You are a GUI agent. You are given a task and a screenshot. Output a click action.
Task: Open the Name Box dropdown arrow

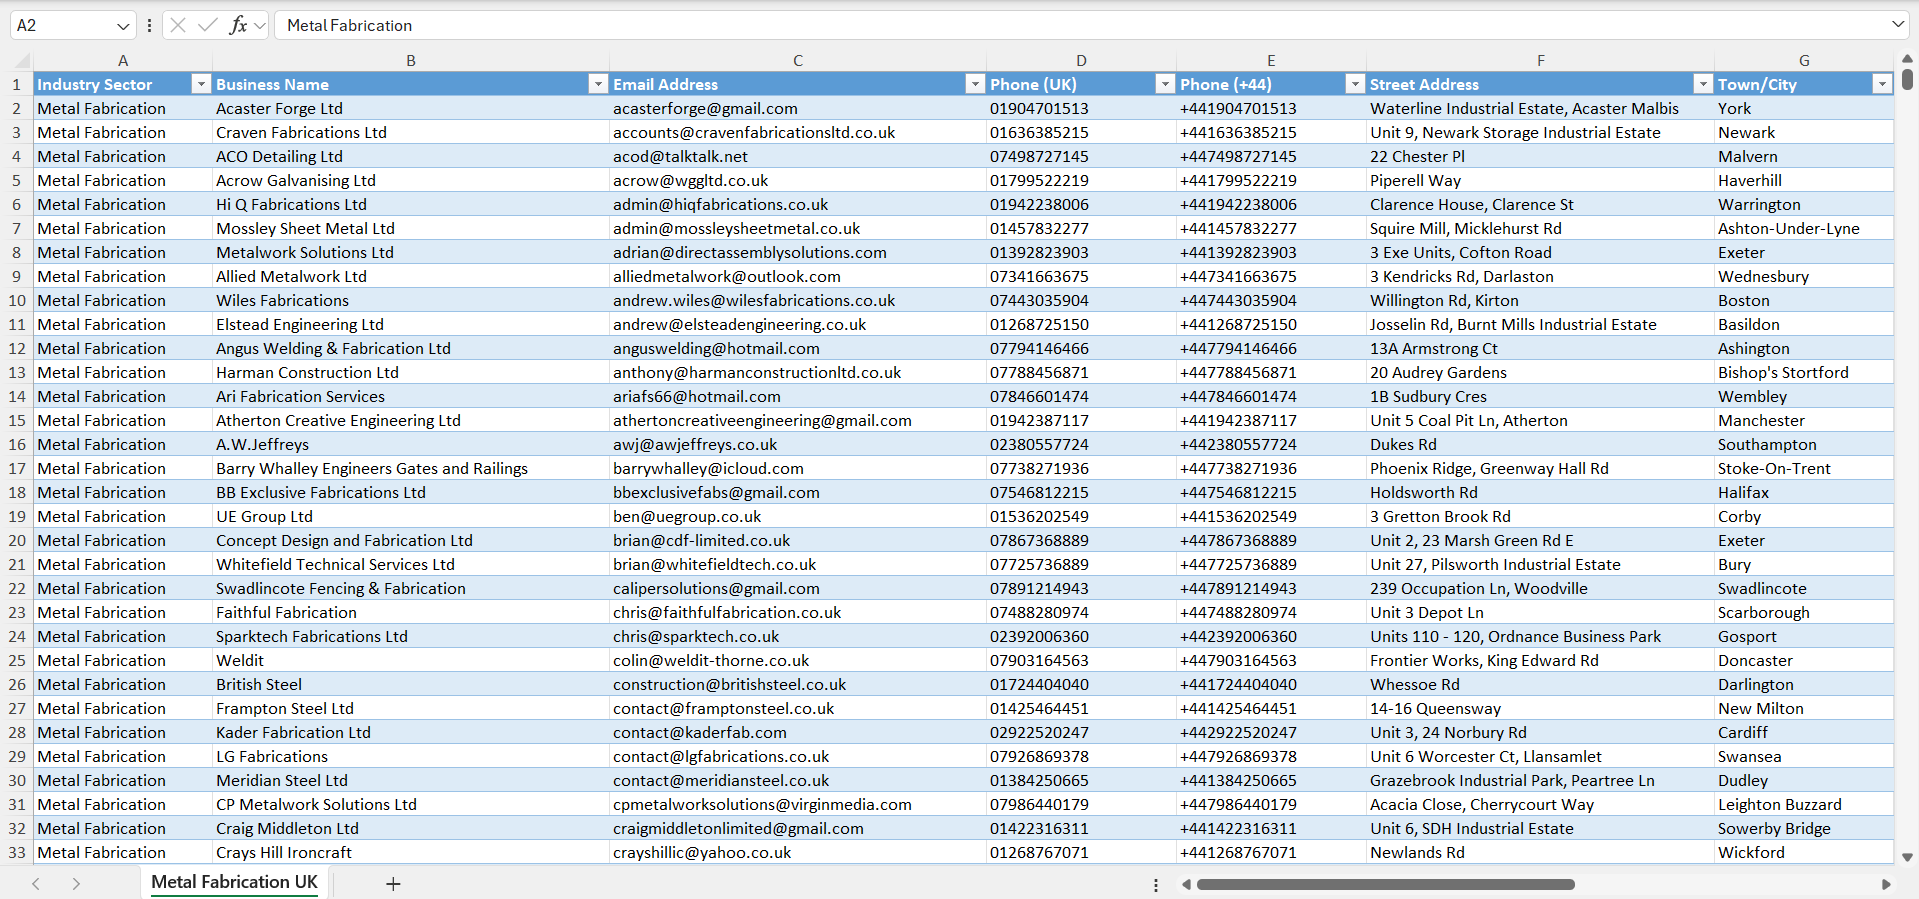(x=123, y=26)
